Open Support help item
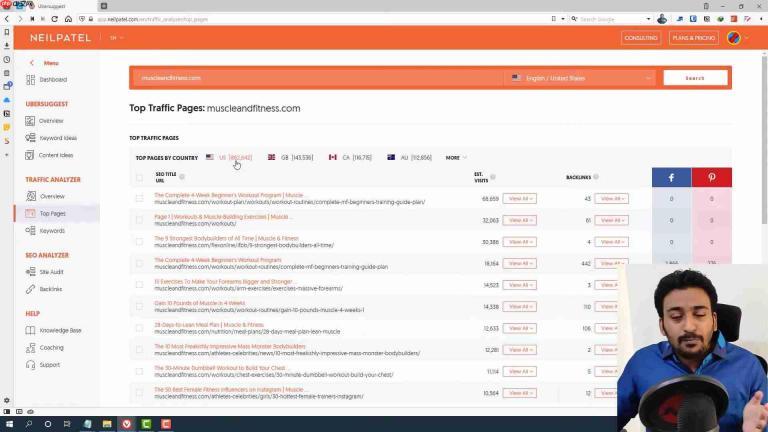Image resolution: width=768 pixels, height=432 pixels. 43,364
